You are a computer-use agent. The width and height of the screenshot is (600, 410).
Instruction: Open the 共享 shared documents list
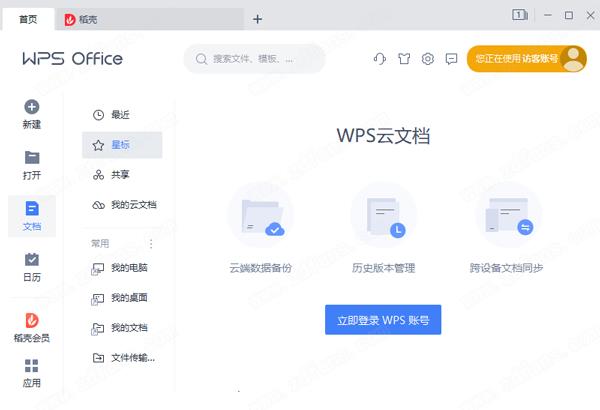click(122, 175)
